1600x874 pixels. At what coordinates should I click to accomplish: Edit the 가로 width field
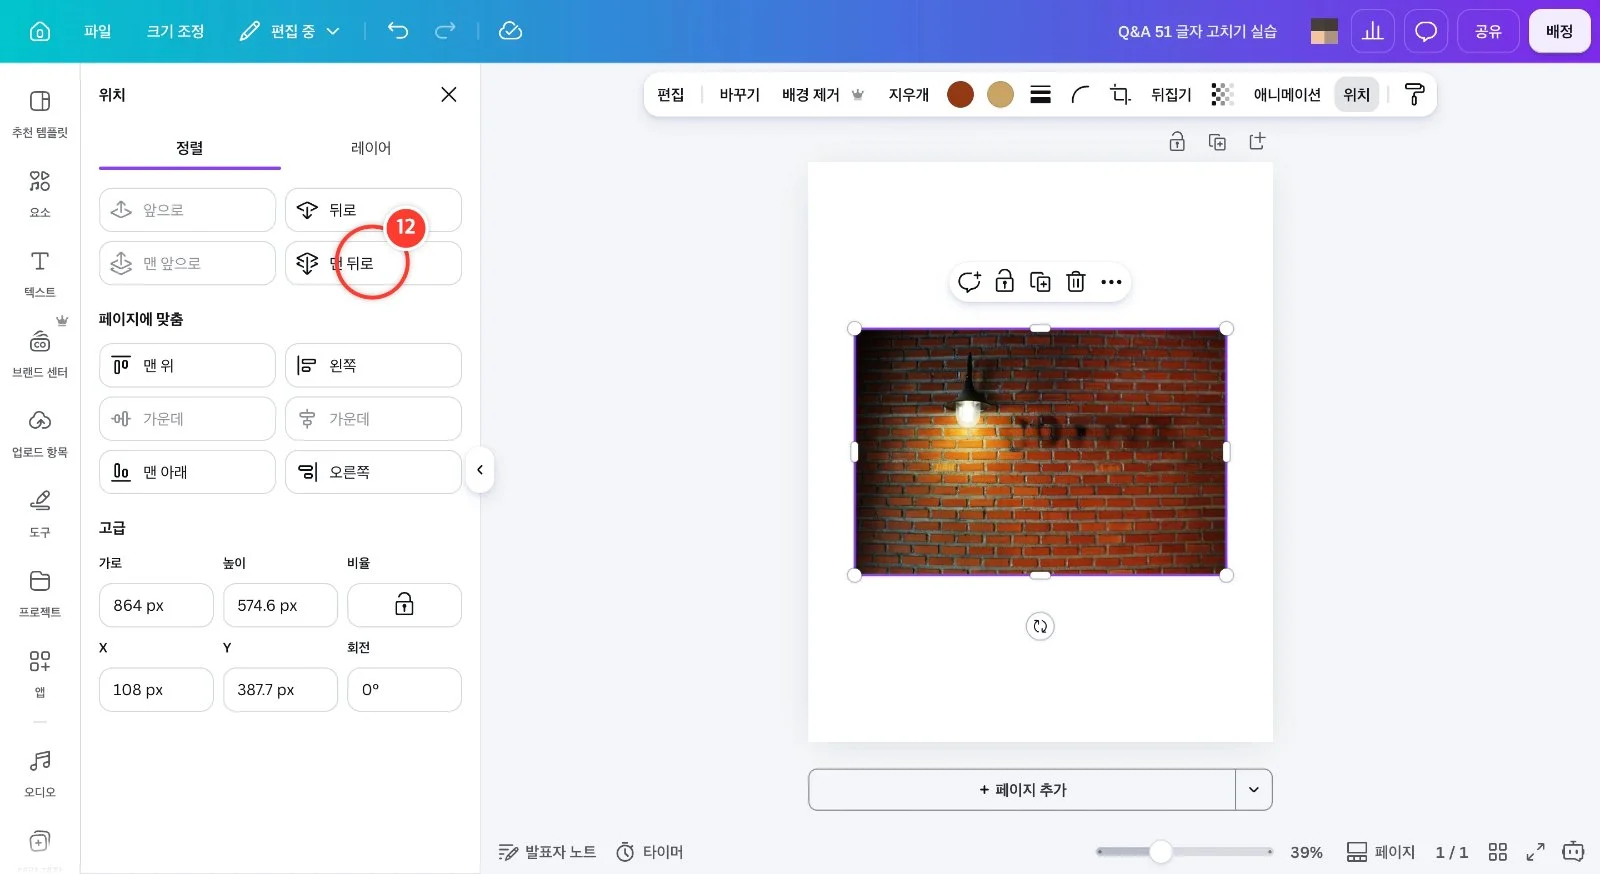[156, 605]
